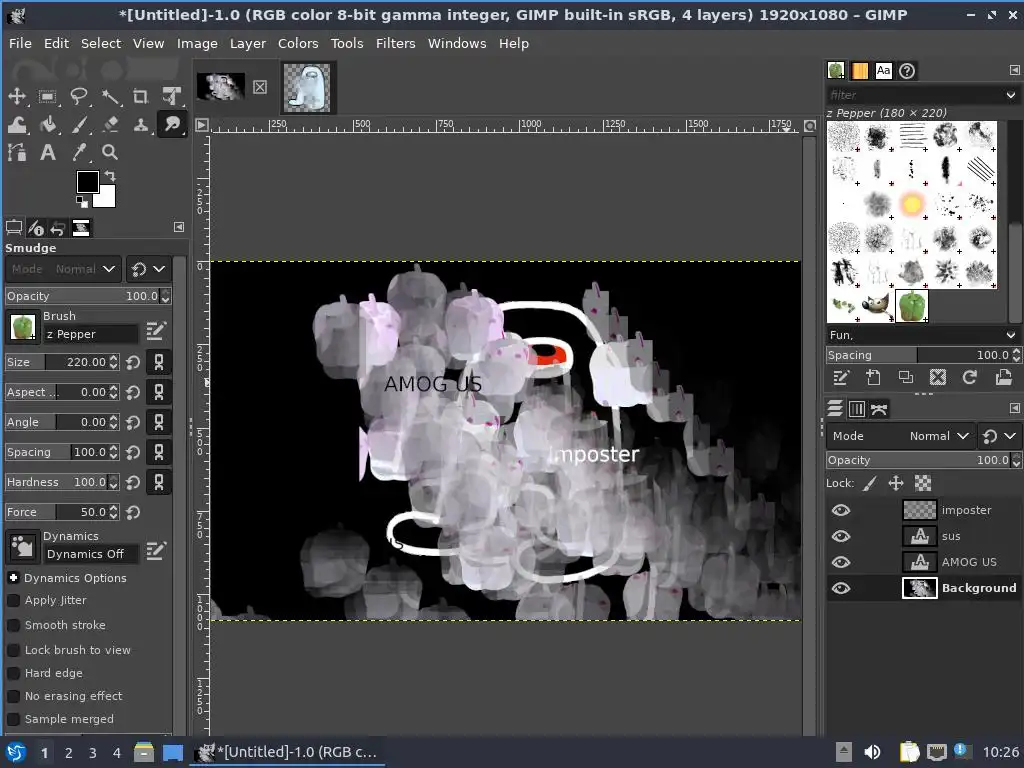Image resolution: width=1024 pixels, height=768 pixels.
Task: Open layers panel configuration menu
Action: (1014, 409)
